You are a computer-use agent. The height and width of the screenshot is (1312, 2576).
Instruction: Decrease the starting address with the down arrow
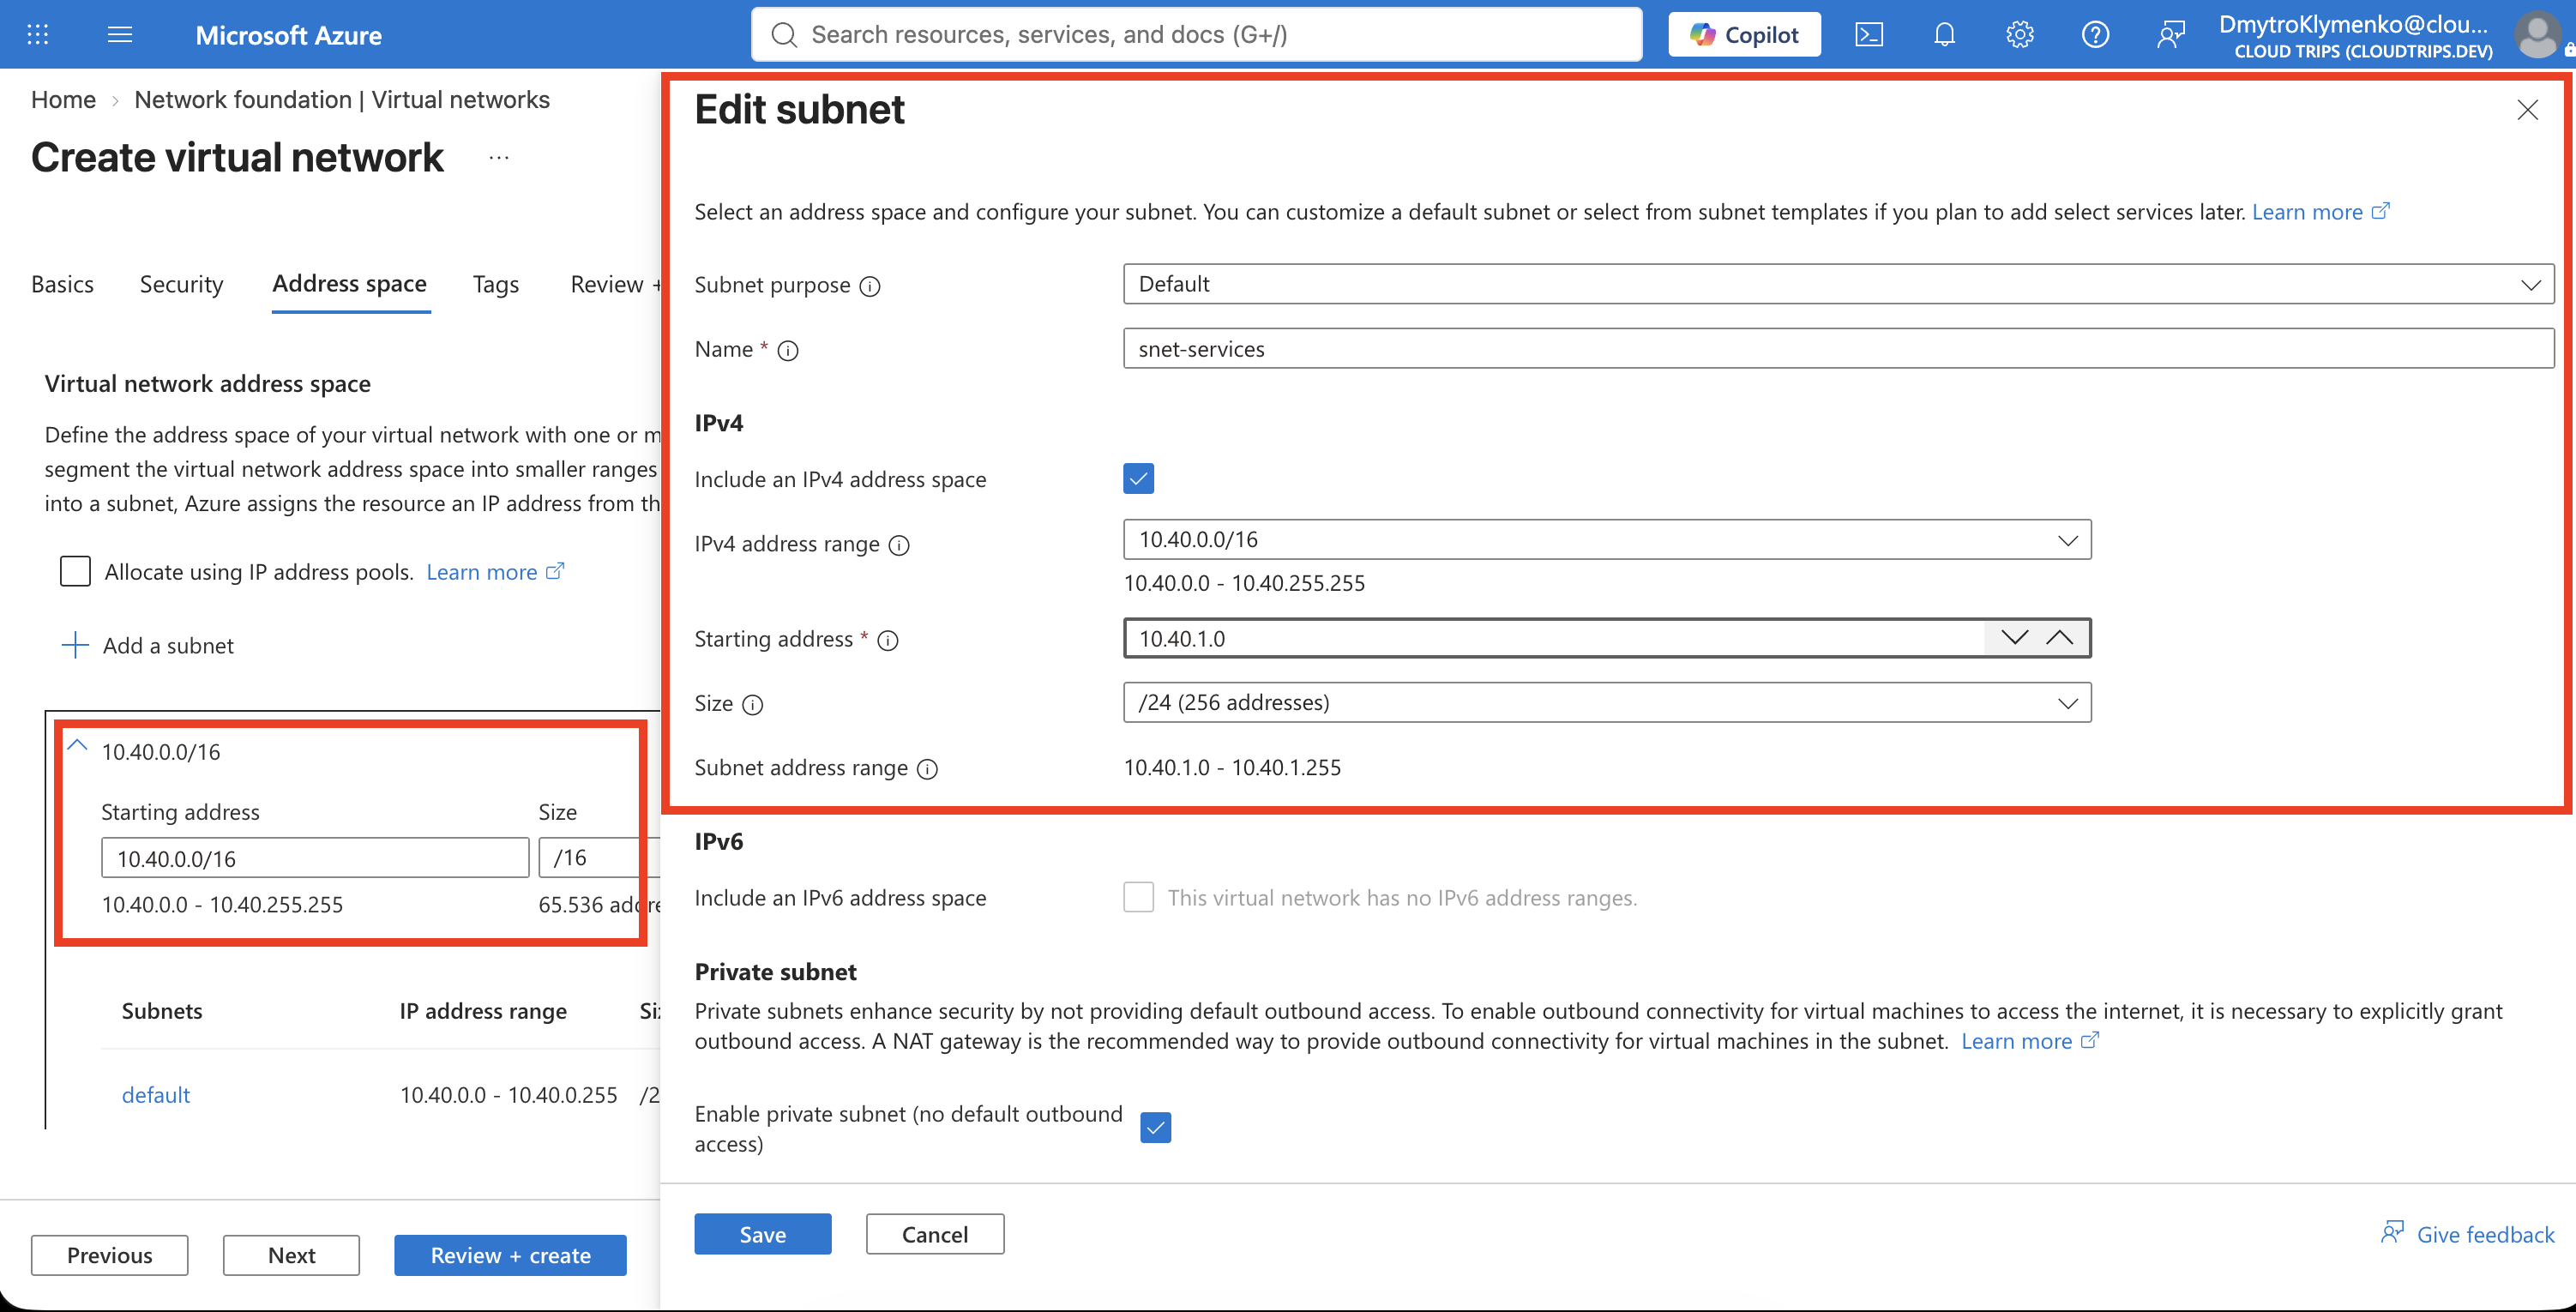pos(2014,638)
